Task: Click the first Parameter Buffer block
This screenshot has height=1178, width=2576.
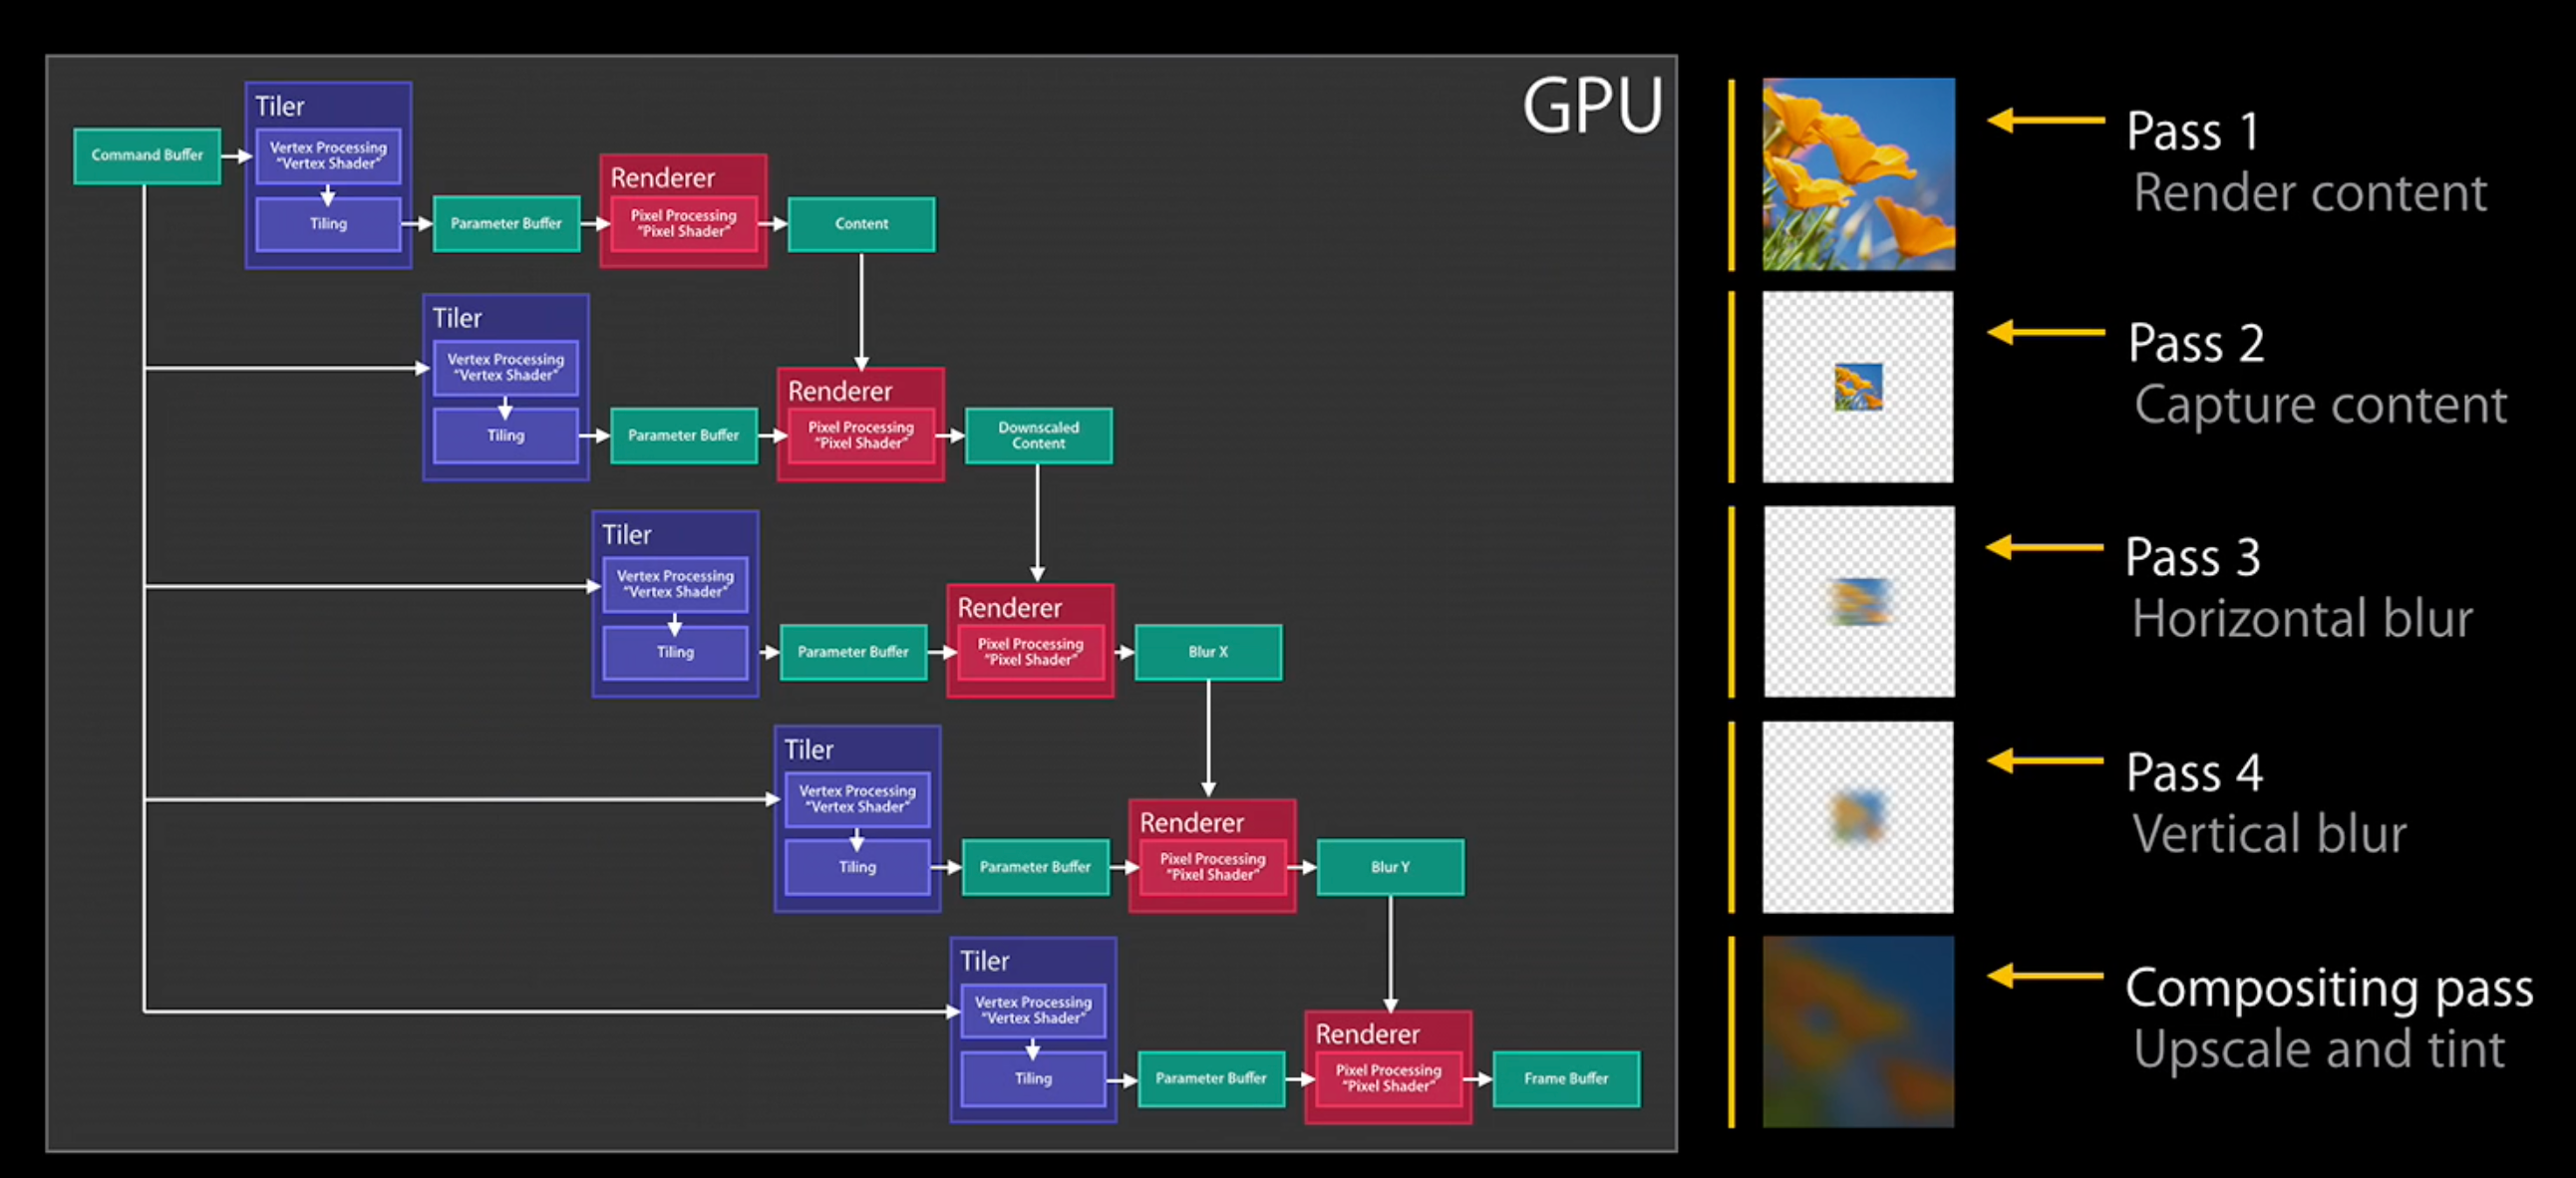Action: tap(506, 224)
